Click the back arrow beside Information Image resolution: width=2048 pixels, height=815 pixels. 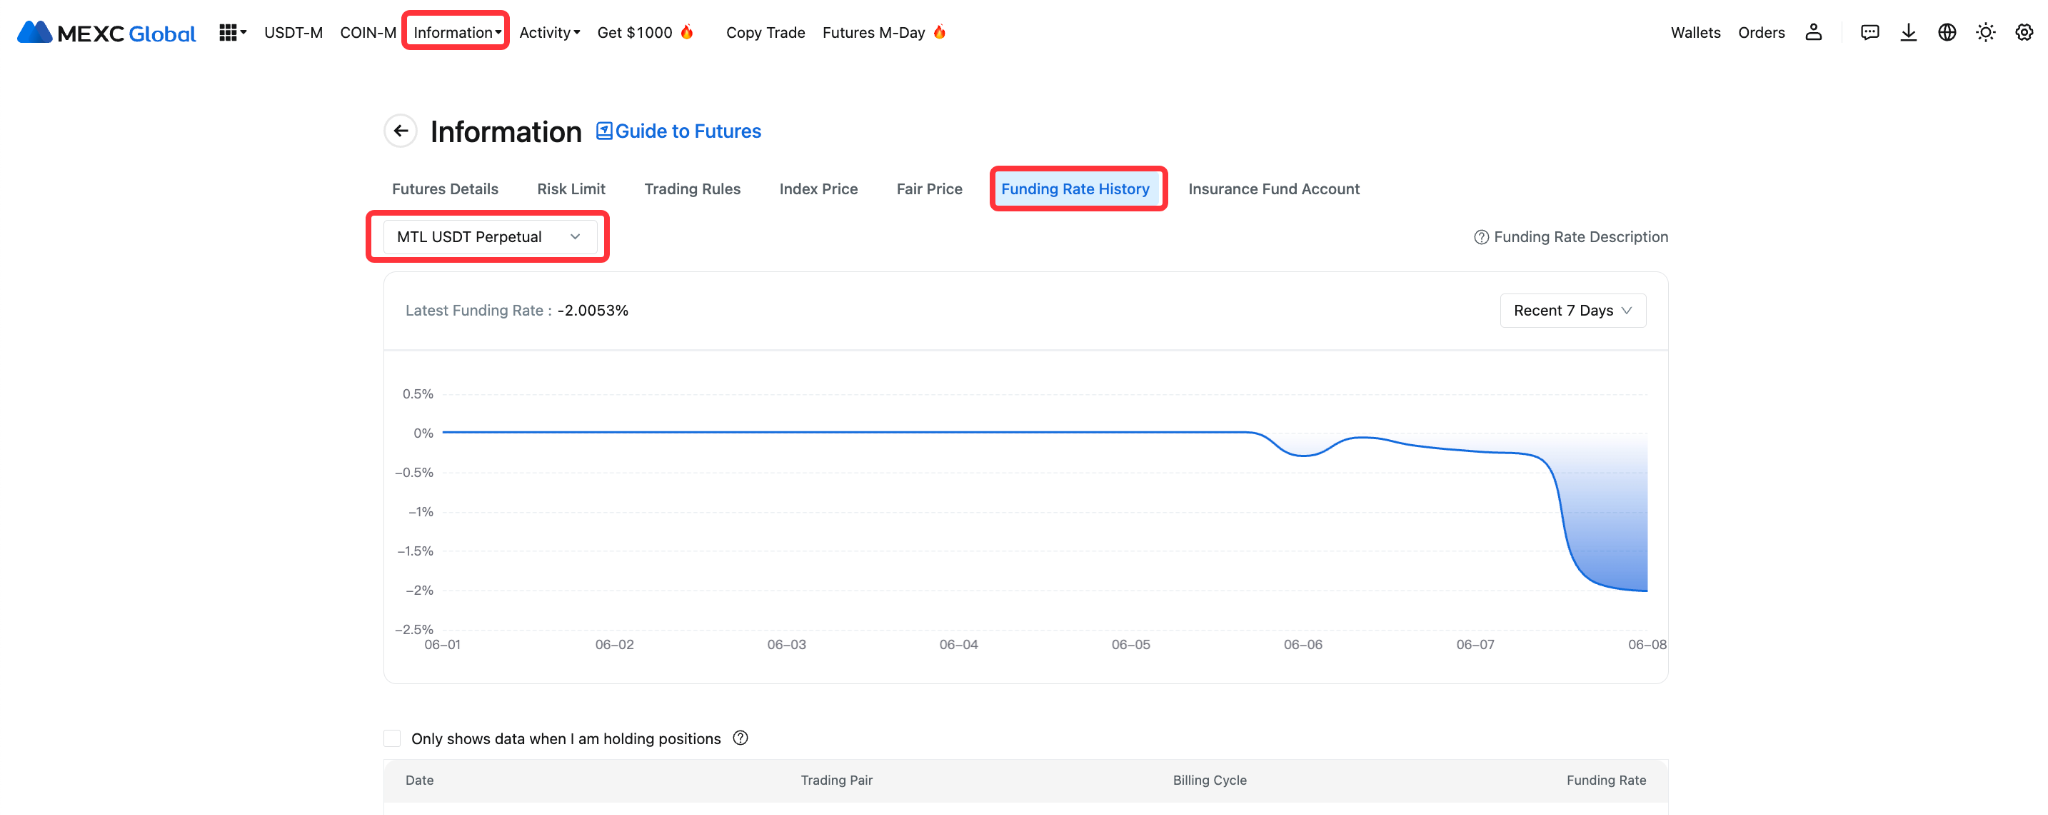(x=401, y=131)
